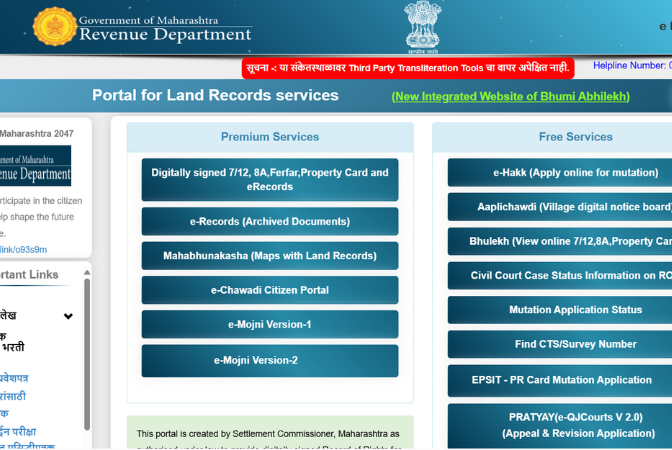Open Mahabhunakasha maps with land records

[270, 256]
